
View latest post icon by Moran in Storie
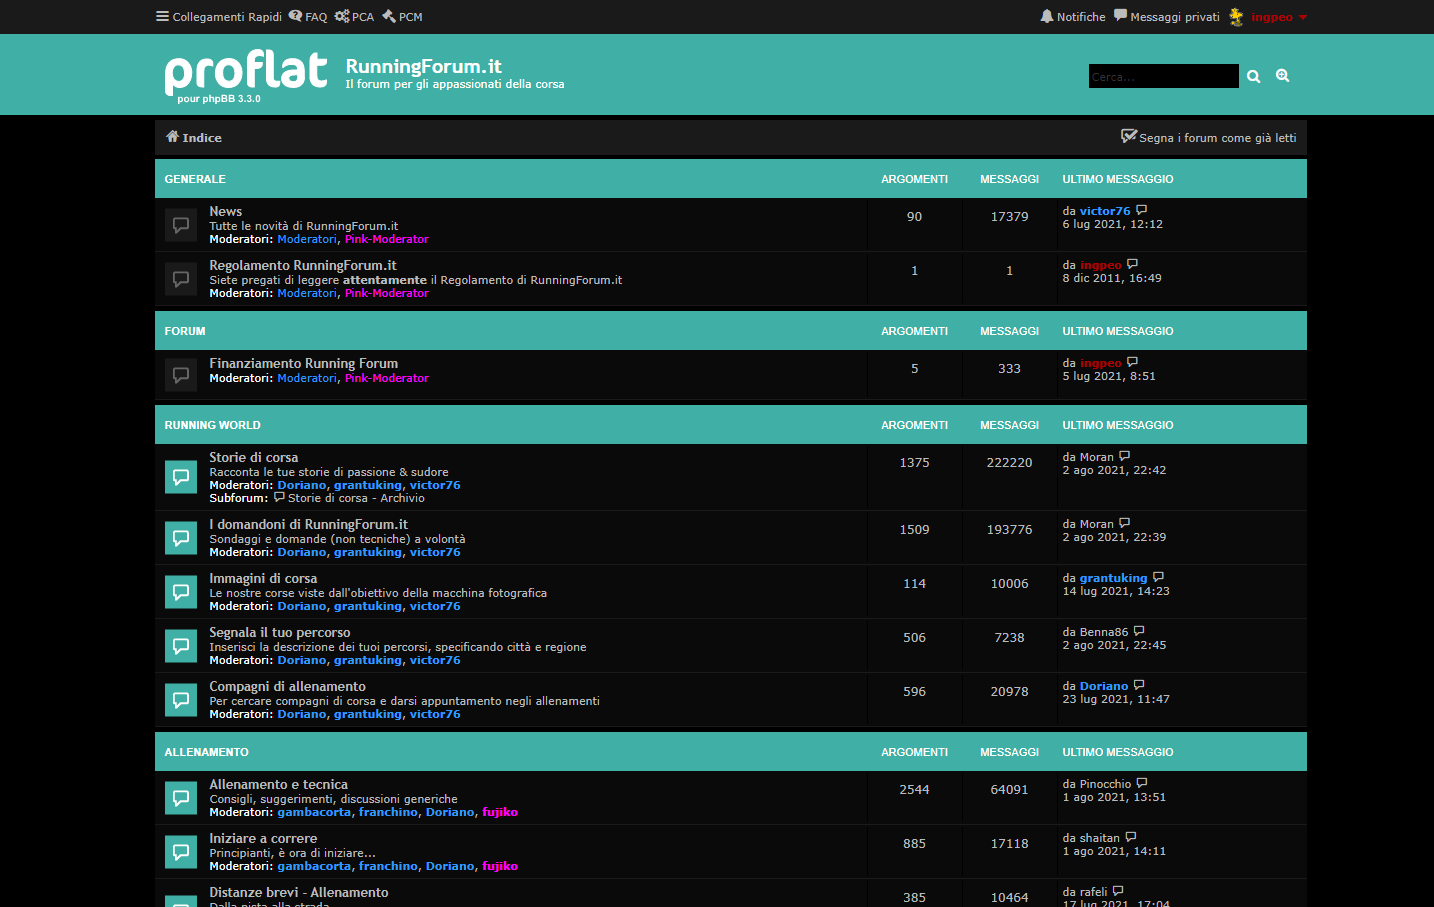pos(1125,456)
